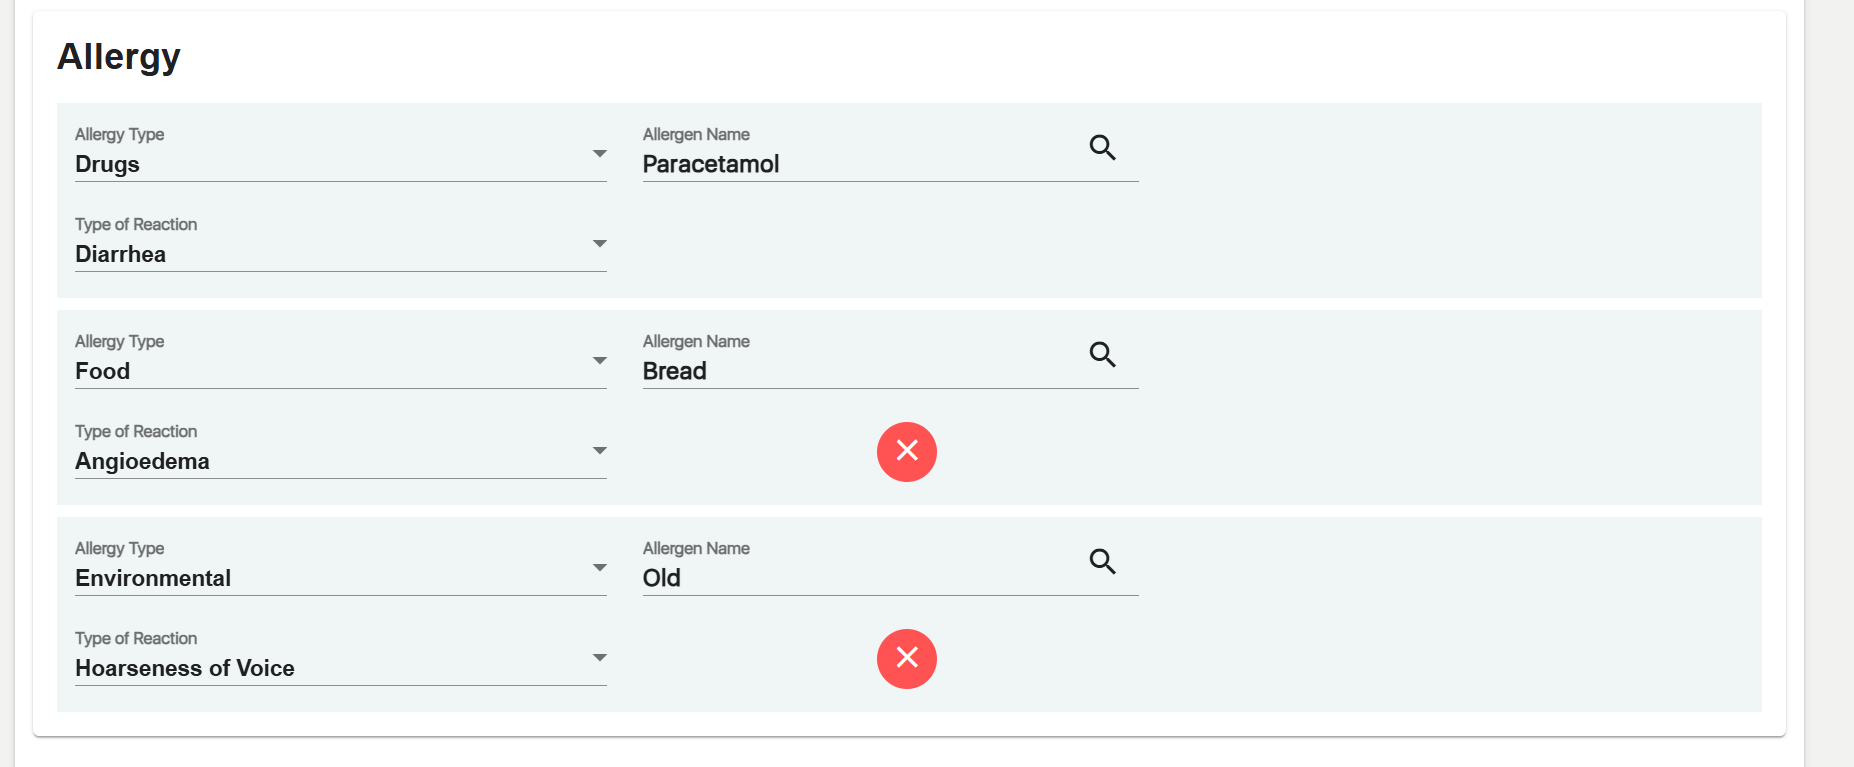
Task: Click the Allergen Name label above Paracetamol
Action: 696,134
